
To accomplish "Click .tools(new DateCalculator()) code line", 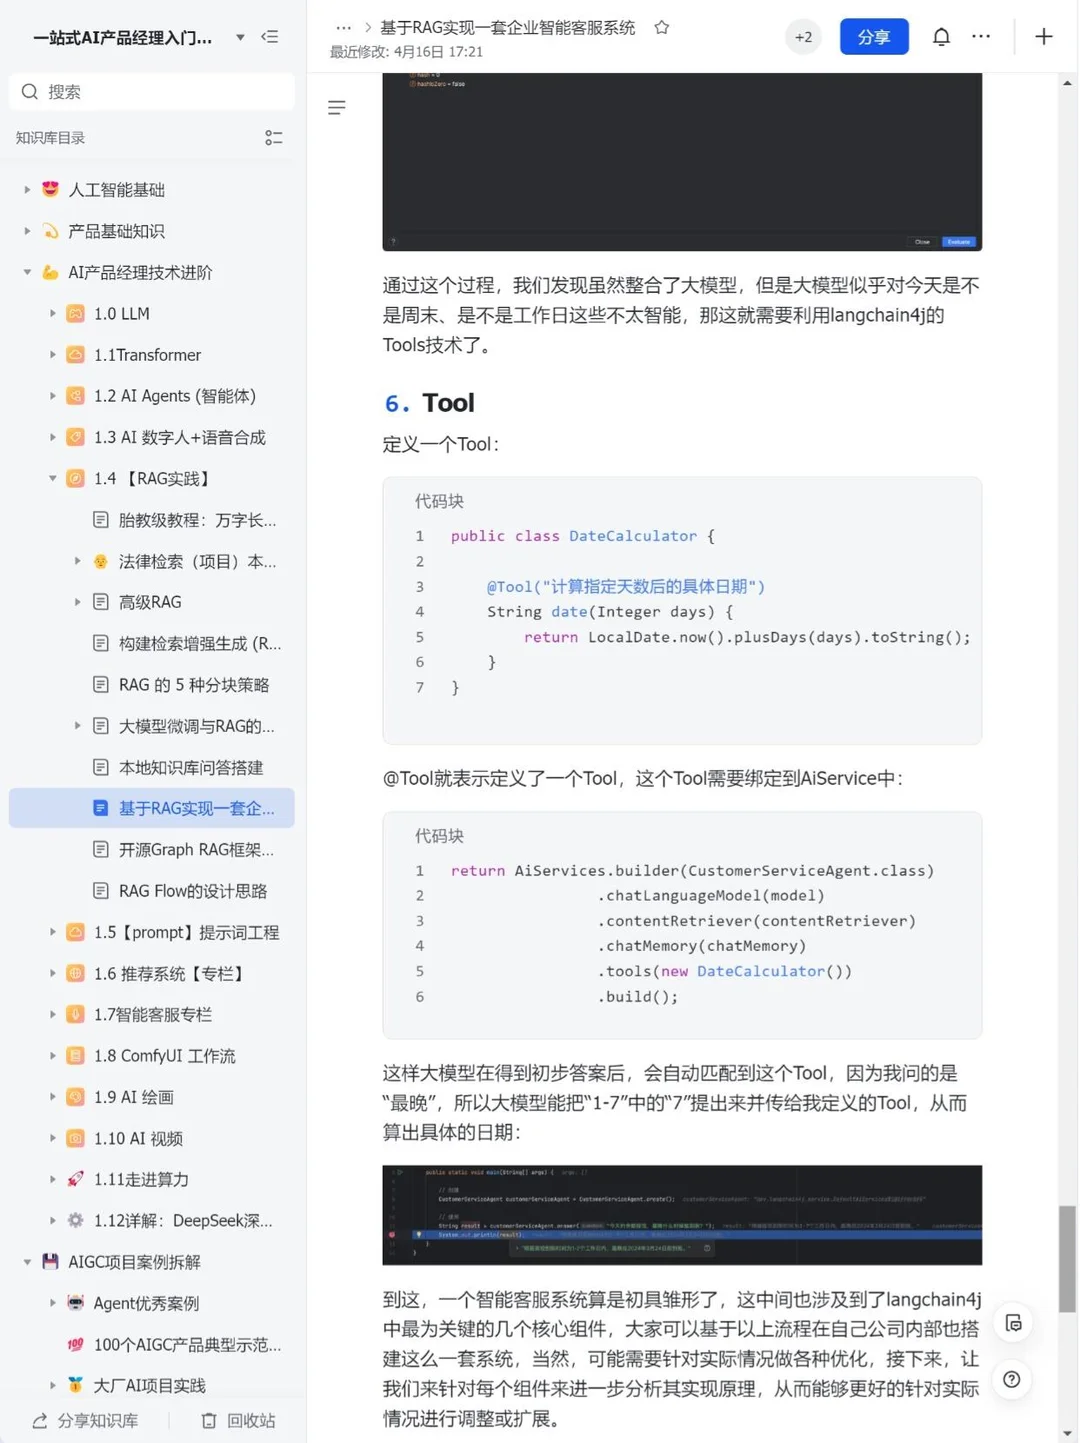I will pos(725,971).
